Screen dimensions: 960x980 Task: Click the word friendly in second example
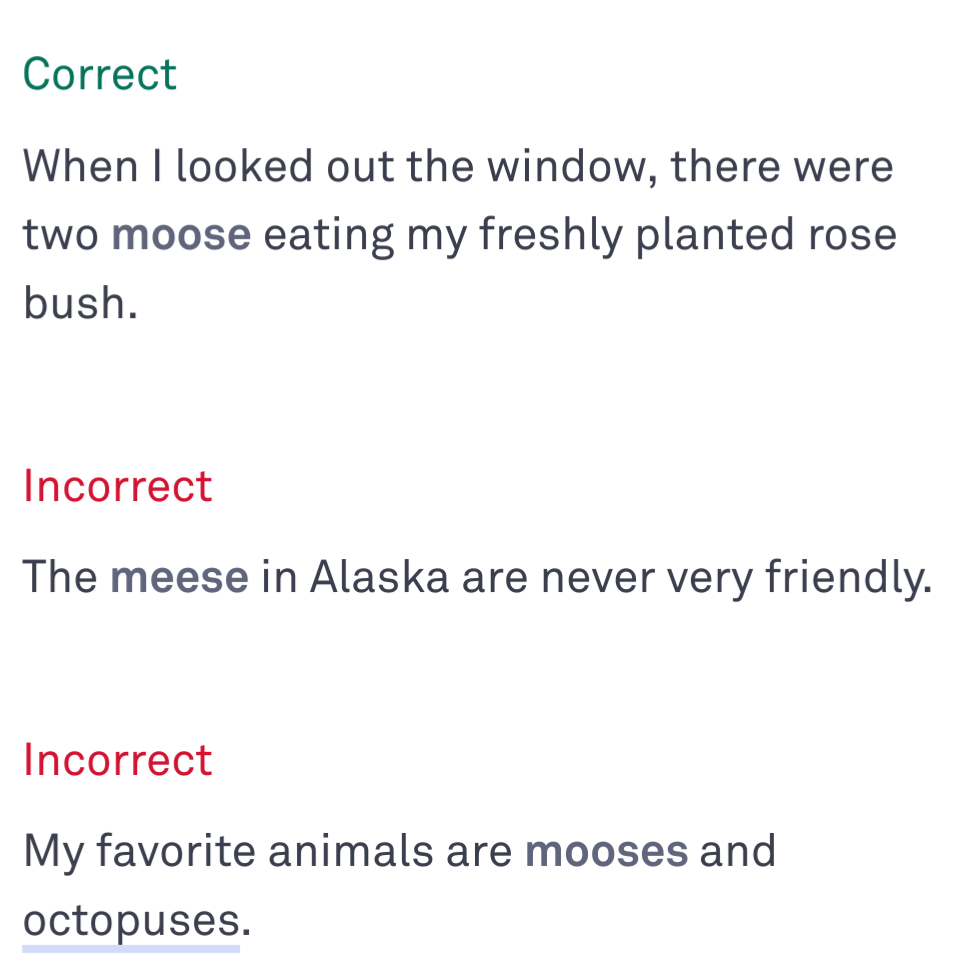coord(844,578)
